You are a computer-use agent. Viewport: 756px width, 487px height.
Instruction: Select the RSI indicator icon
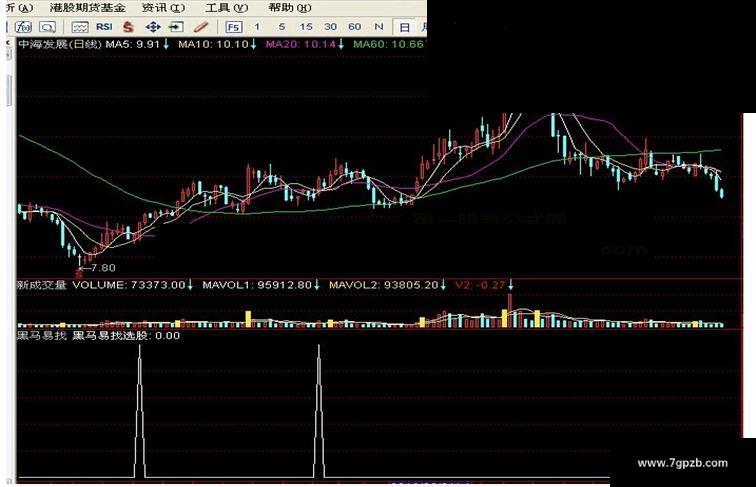(104, 27)
